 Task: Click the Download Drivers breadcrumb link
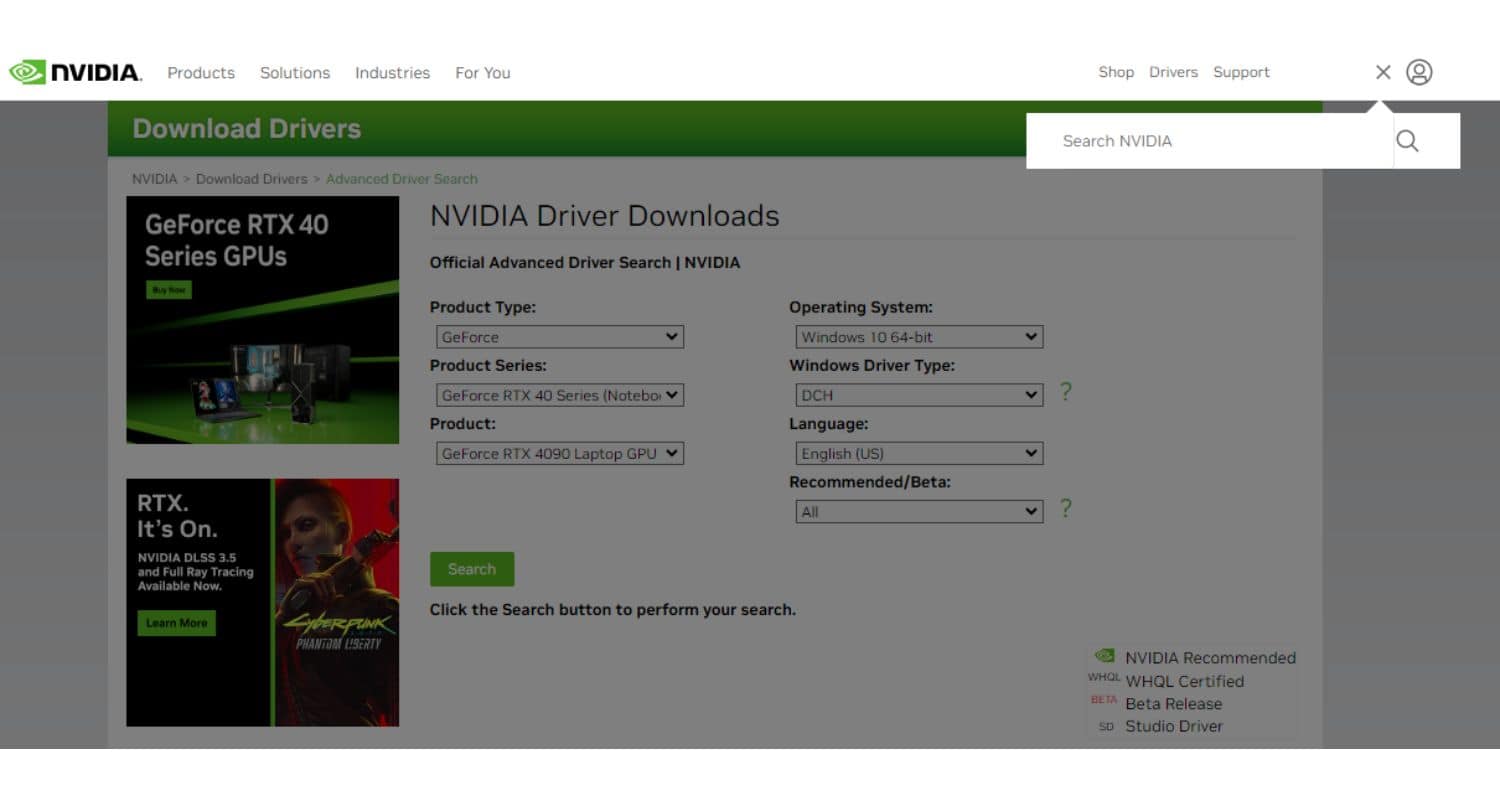[252, 179]
